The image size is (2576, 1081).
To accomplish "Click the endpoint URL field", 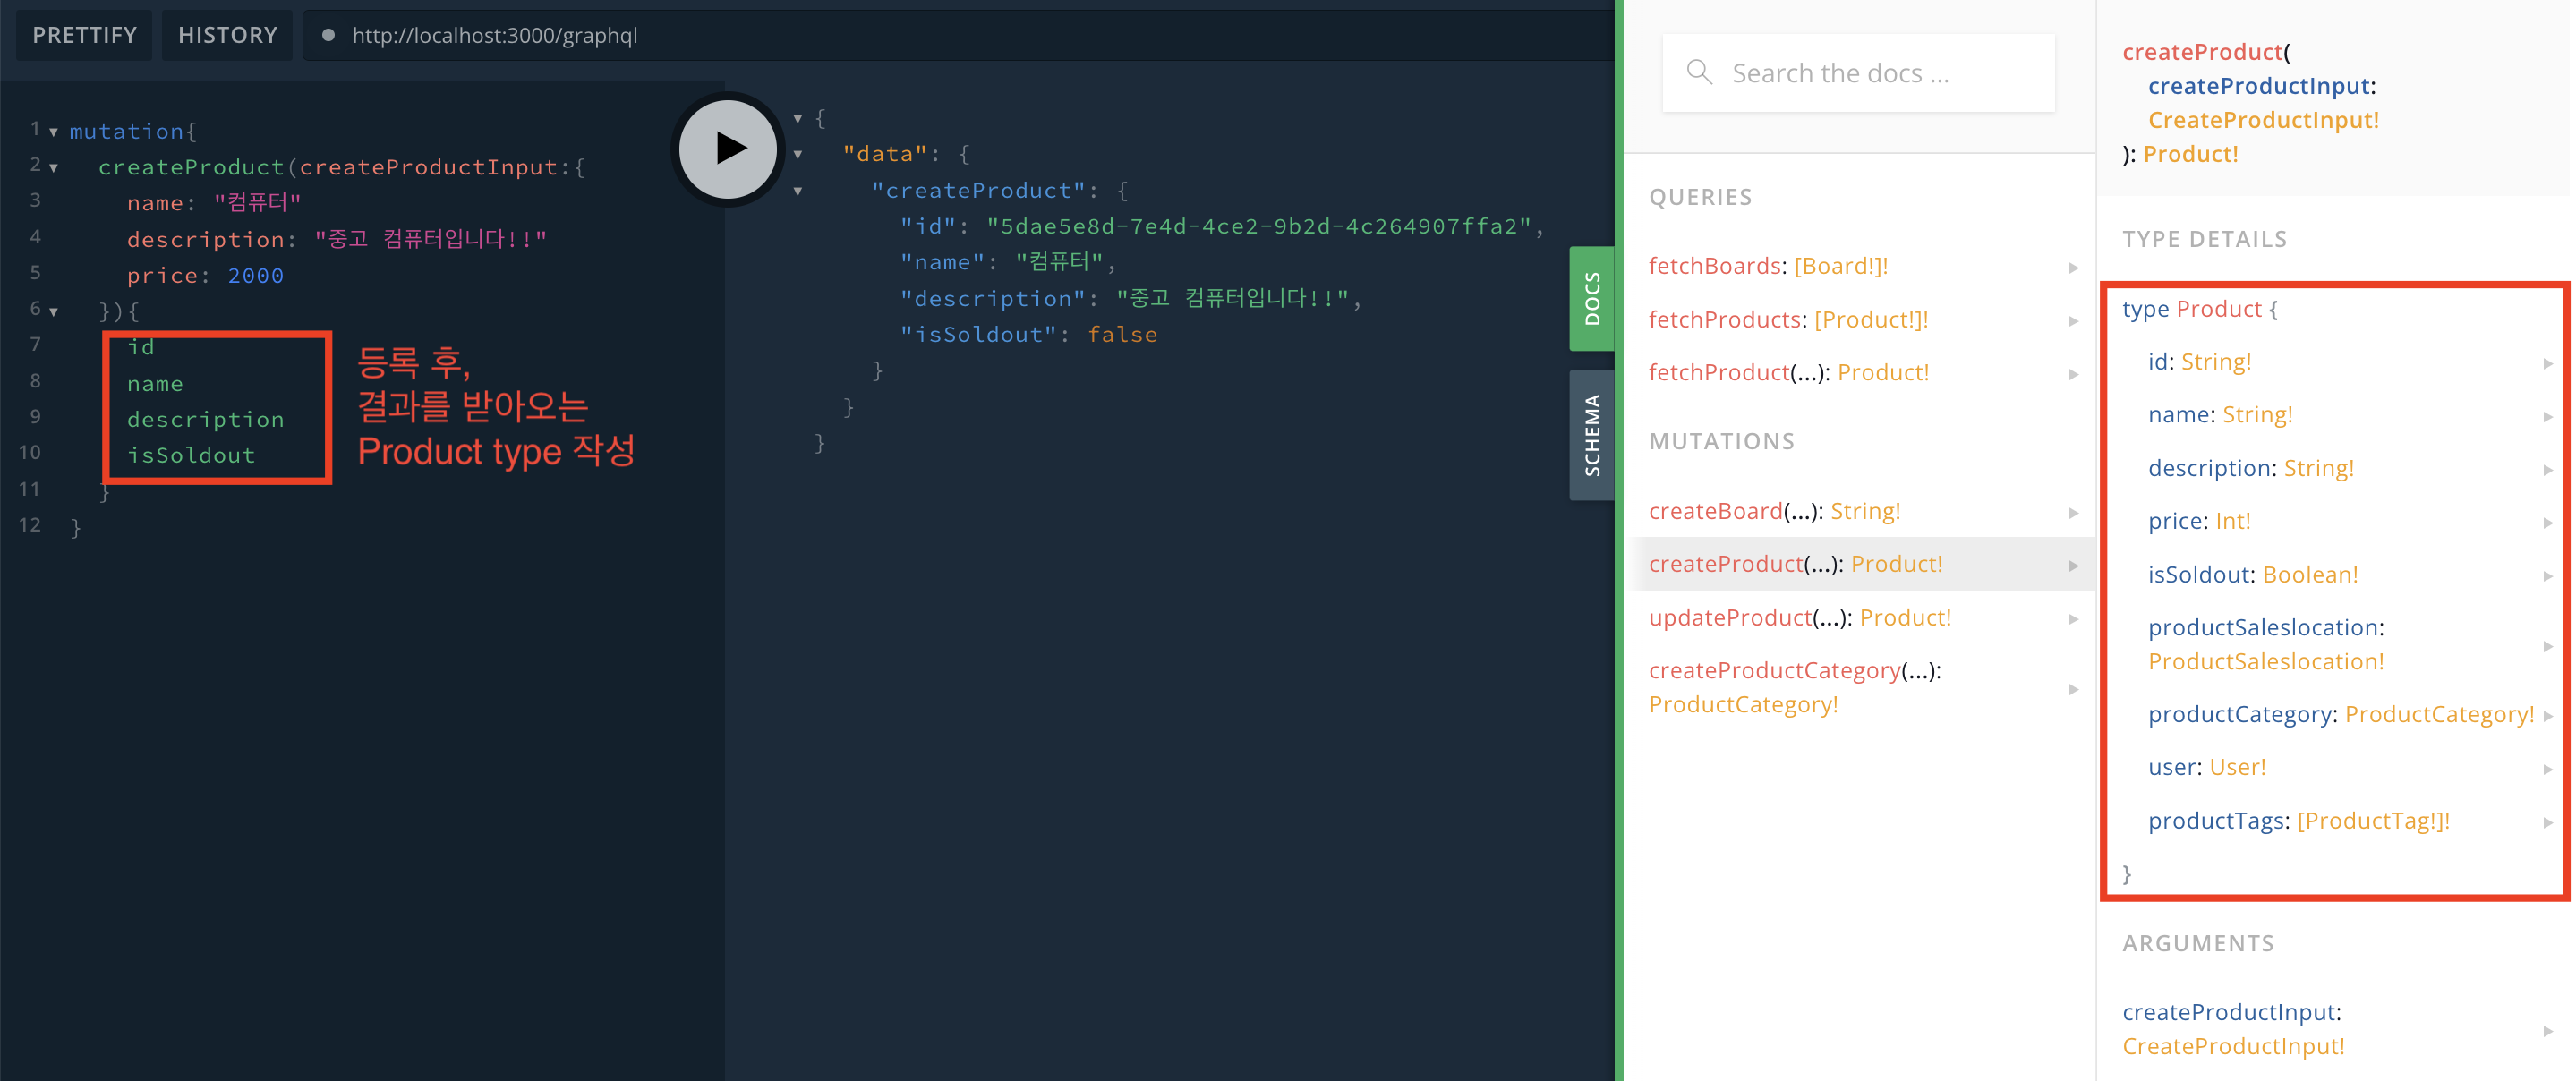I will click(x=495, y=36).
